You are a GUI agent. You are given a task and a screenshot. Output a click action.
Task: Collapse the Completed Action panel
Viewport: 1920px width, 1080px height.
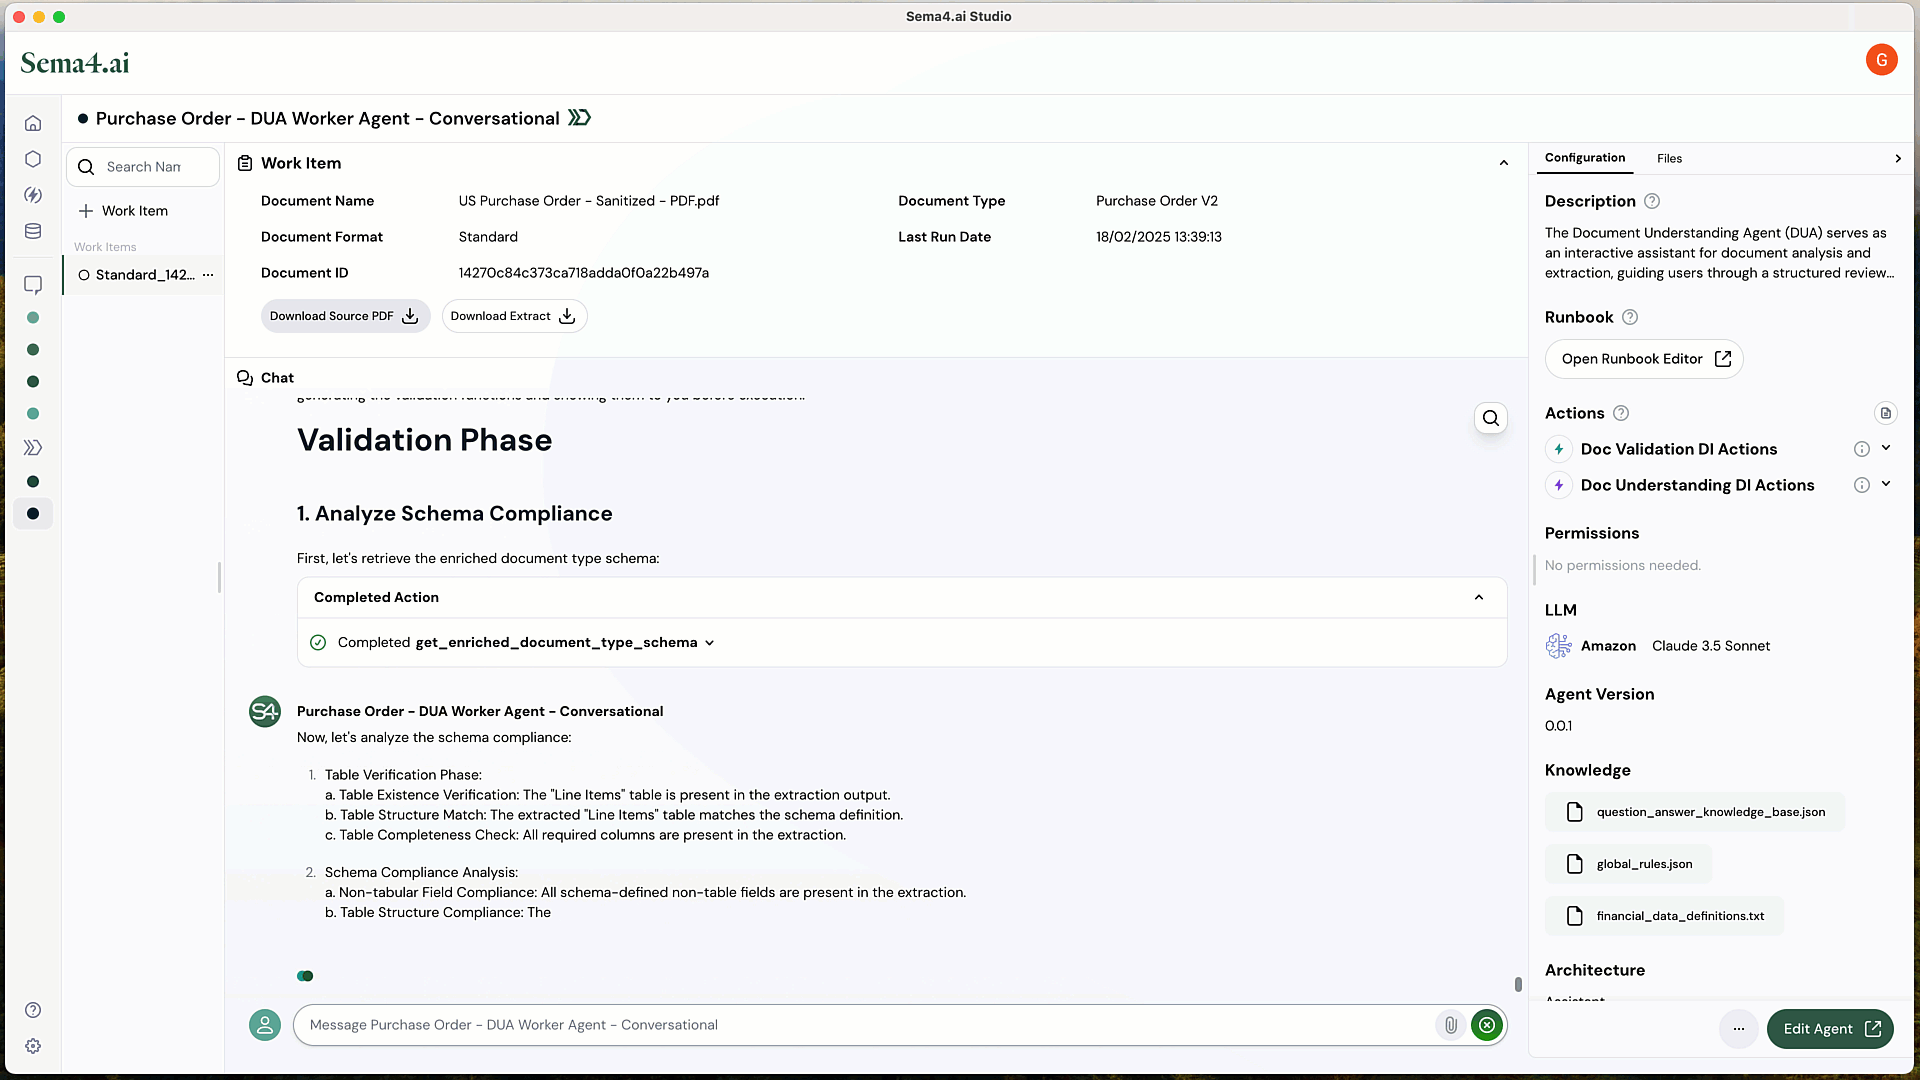[x=1479, y=597]
